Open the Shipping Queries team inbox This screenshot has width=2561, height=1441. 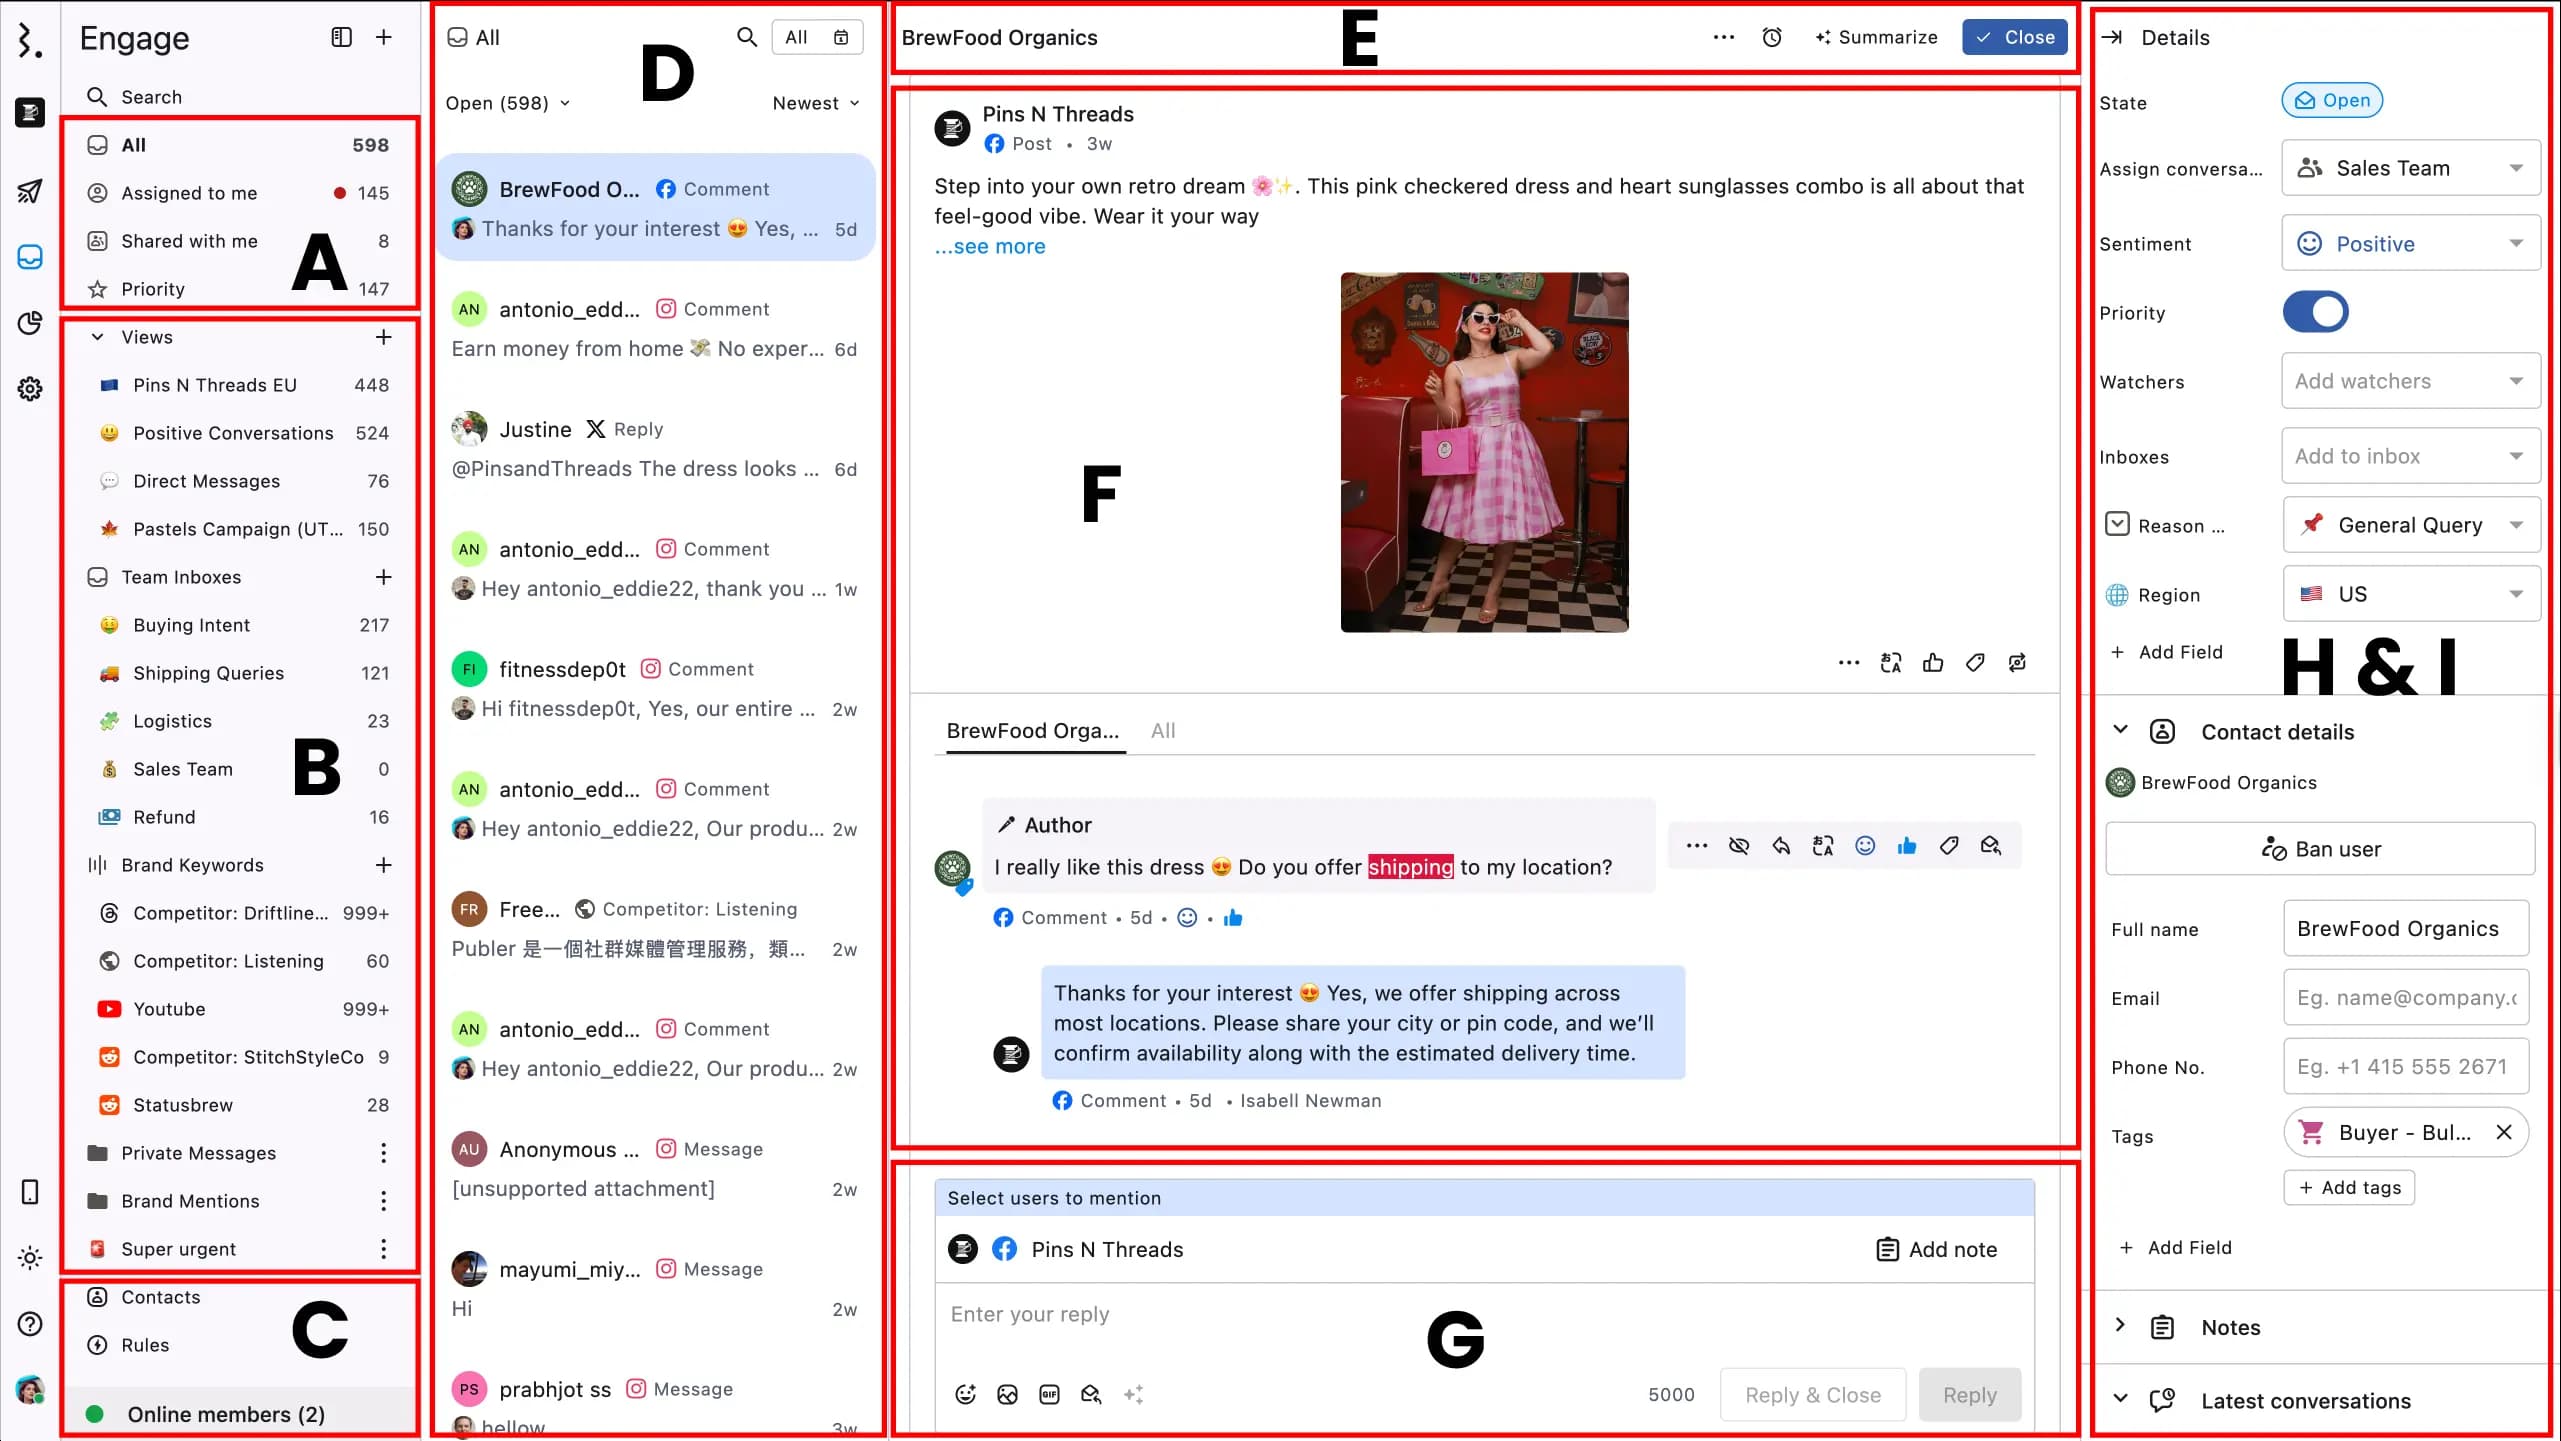point(239,673)
